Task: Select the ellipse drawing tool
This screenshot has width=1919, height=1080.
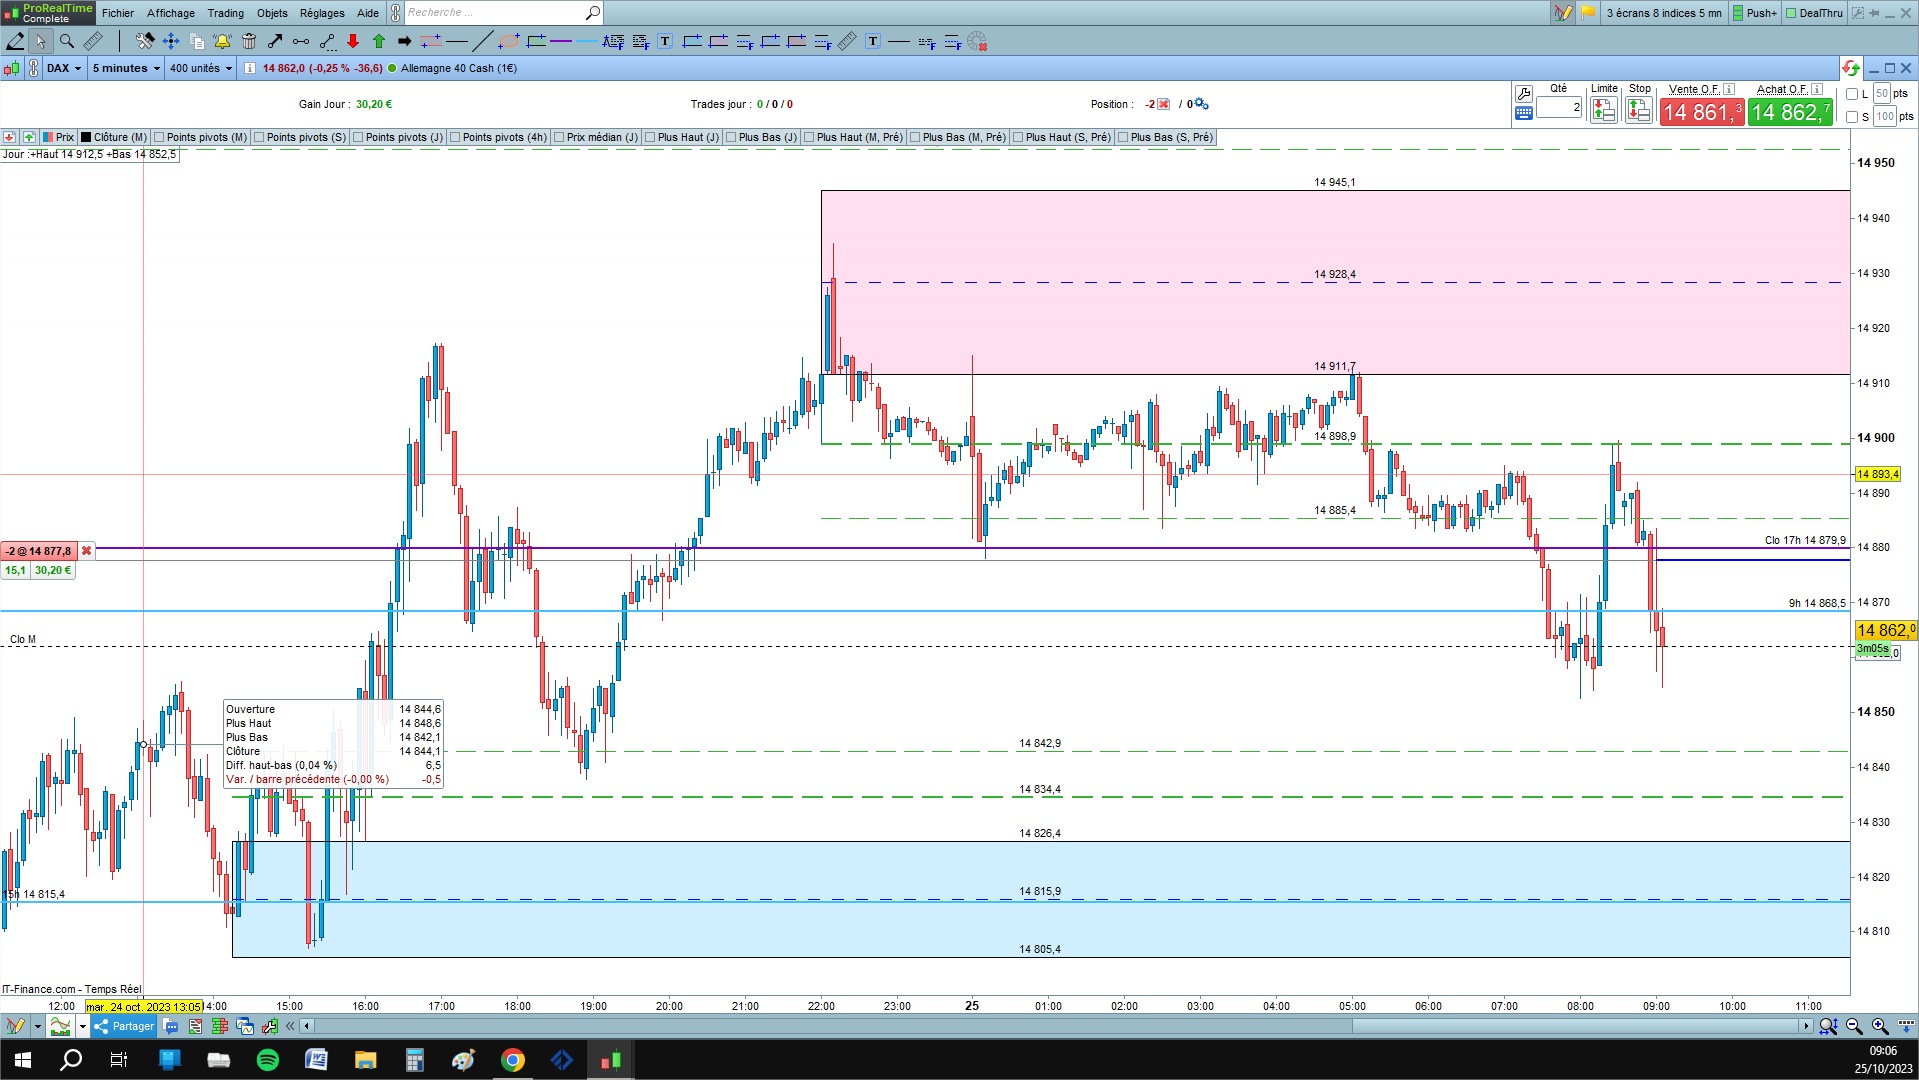Action: click(x=509, y=41)
